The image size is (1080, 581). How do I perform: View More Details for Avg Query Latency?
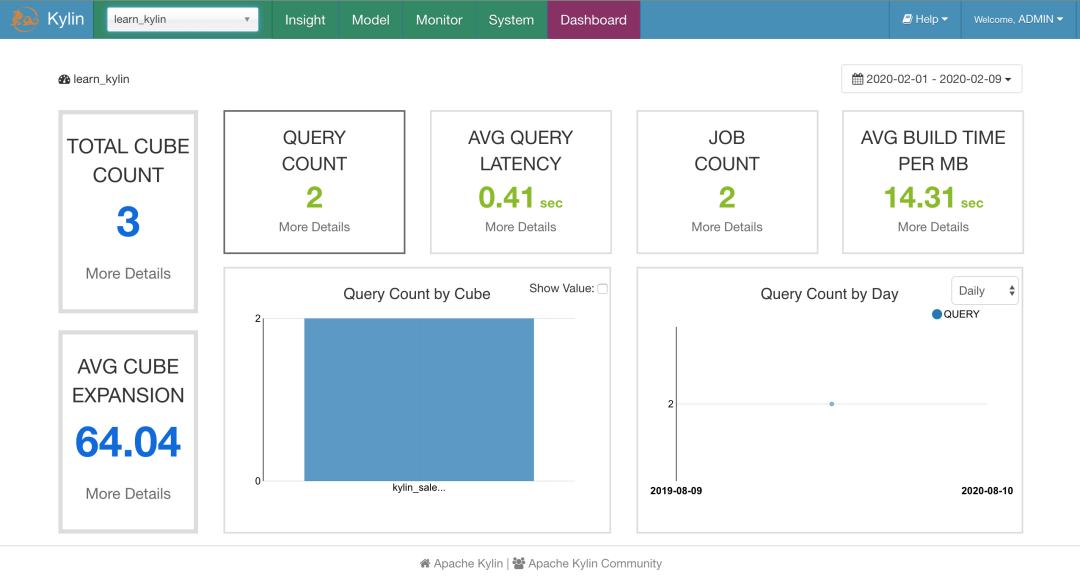pos(521,226)
